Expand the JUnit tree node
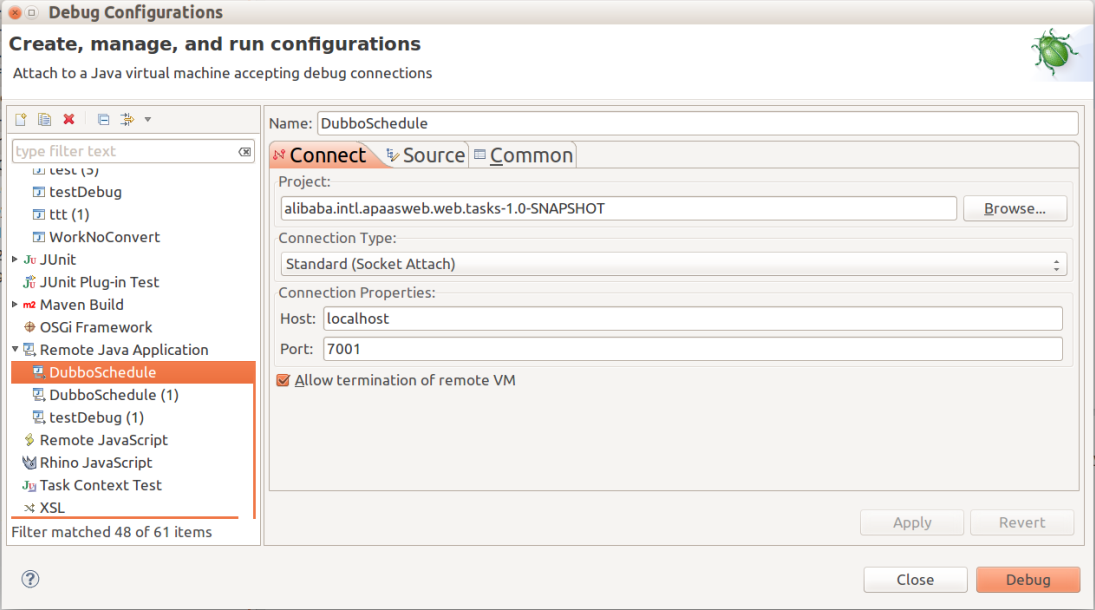This screenshot has width=1095, height=610. point(15,259)
